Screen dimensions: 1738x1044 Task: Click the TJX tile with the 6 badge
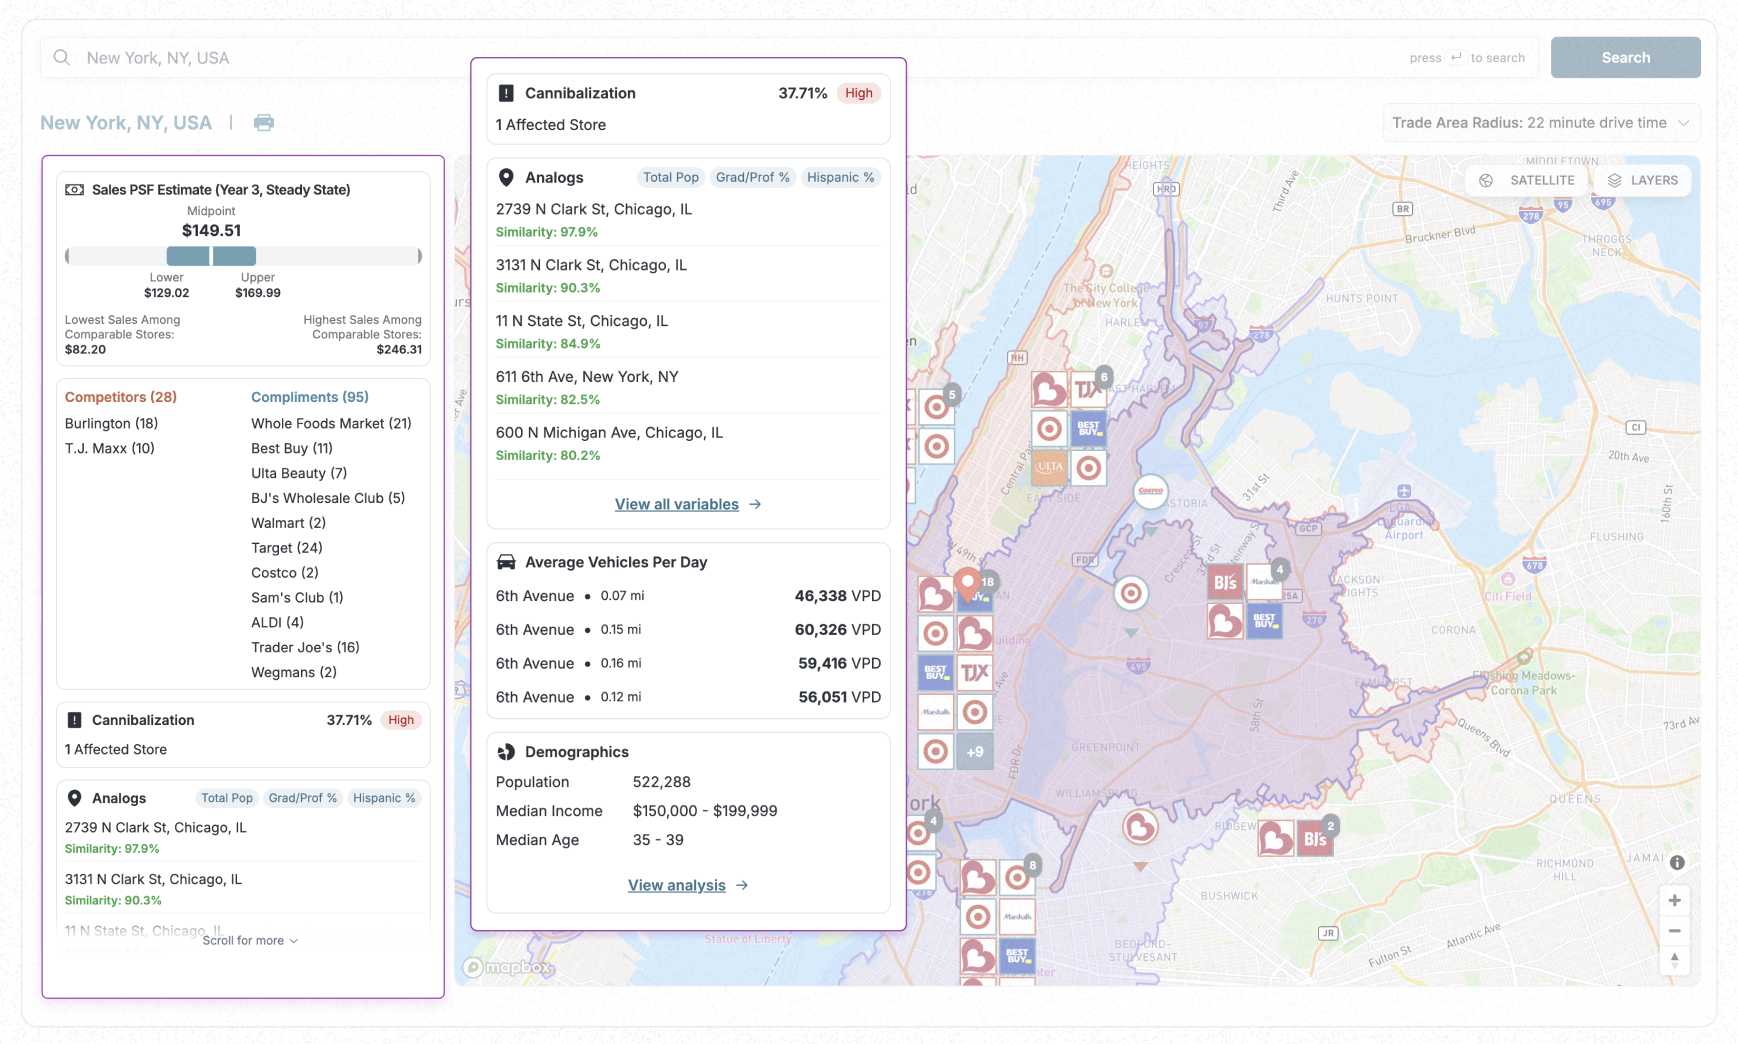pos(1088,390)
